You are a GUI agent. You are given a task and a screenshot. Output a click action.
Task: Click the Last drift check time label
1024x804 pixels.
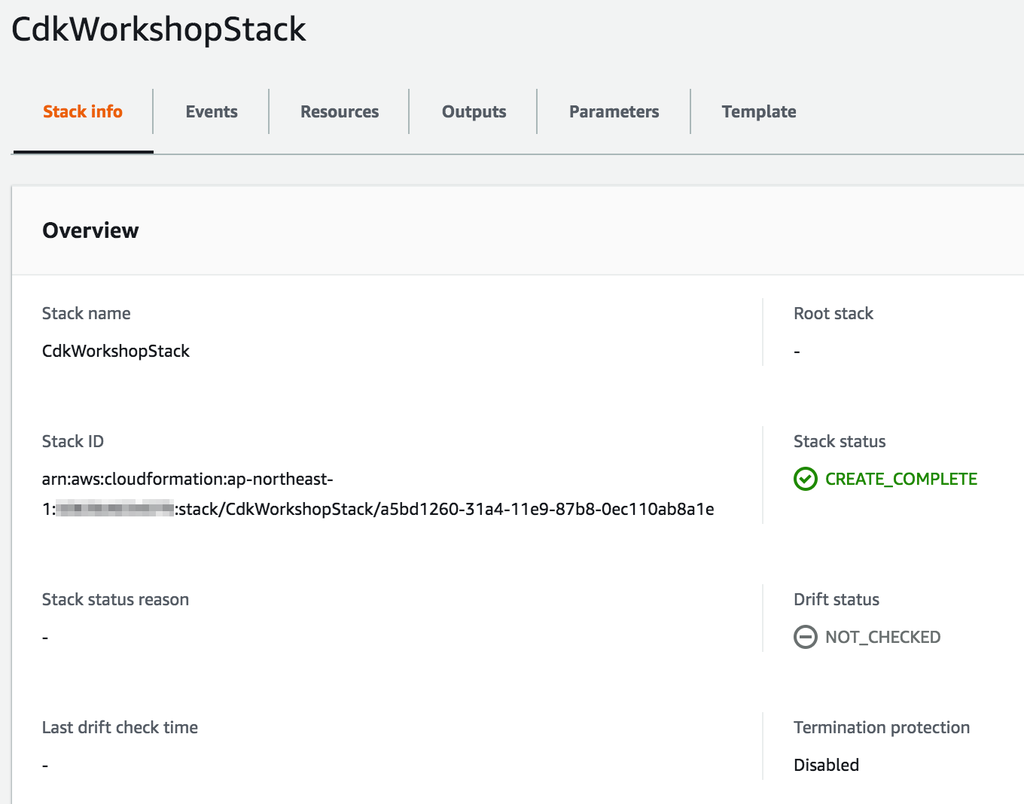(x=120, y=728)
